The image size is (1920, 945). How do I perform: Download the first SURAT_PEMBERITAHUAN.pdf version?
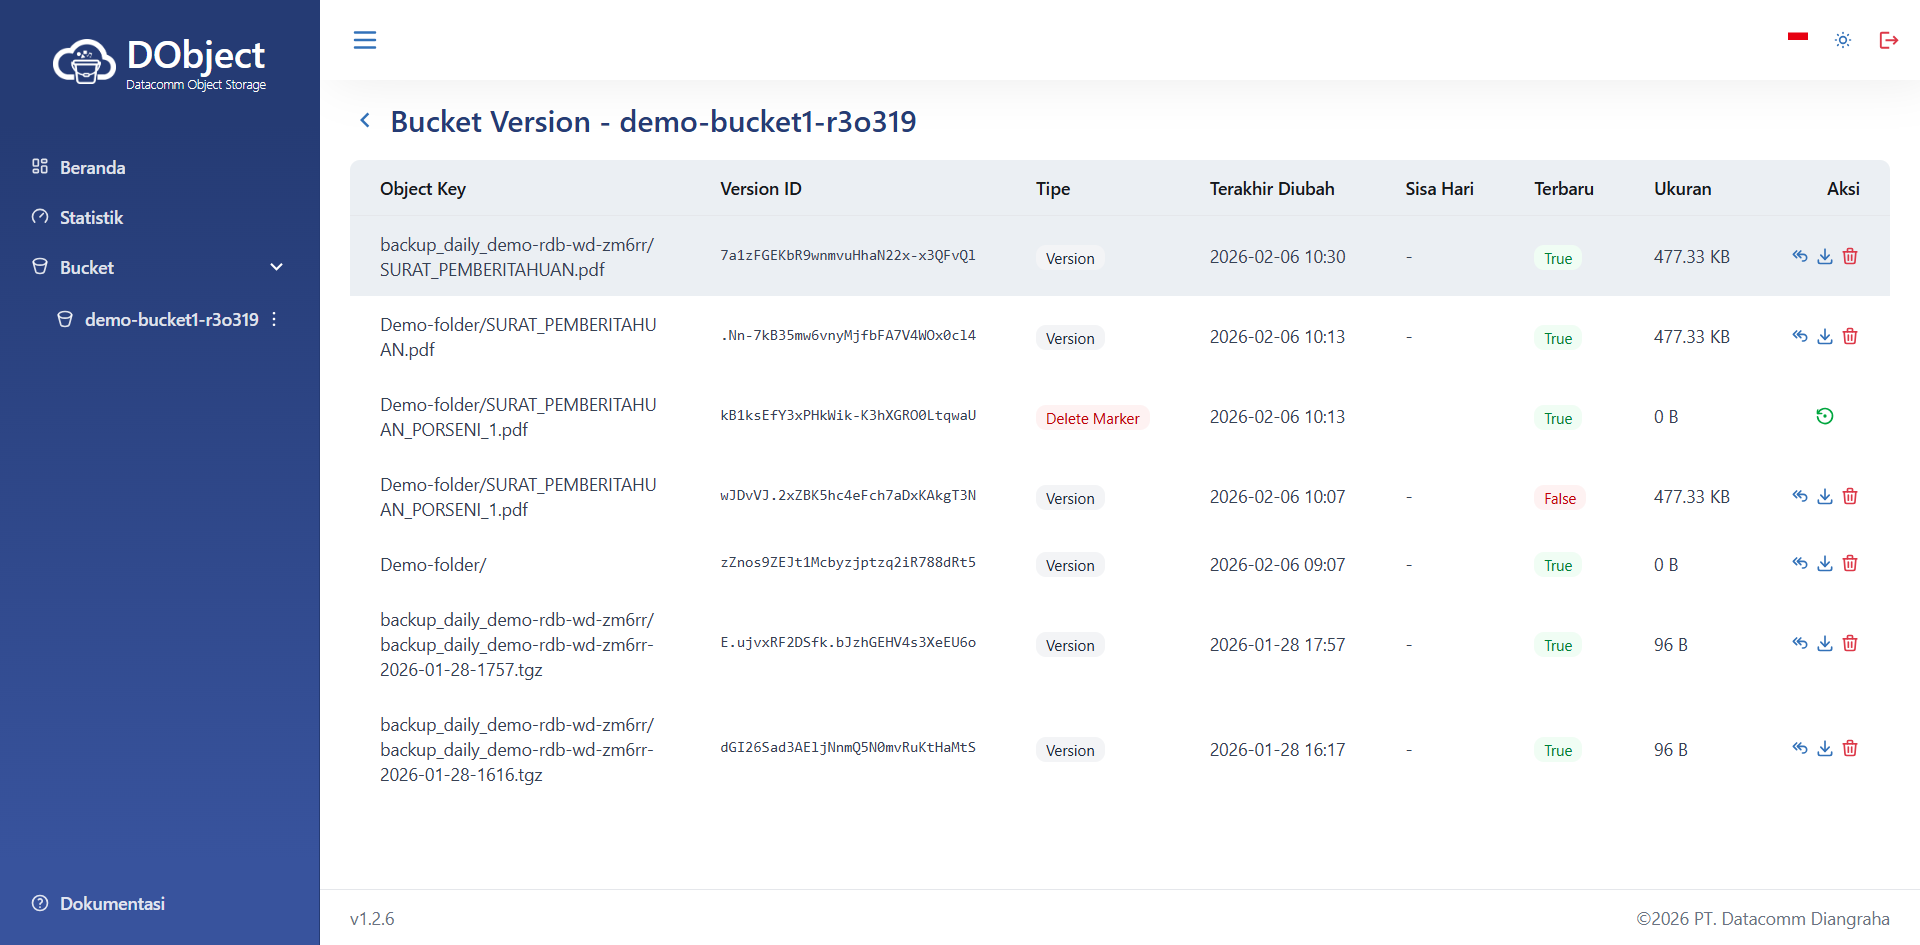tap(1824, 257)
